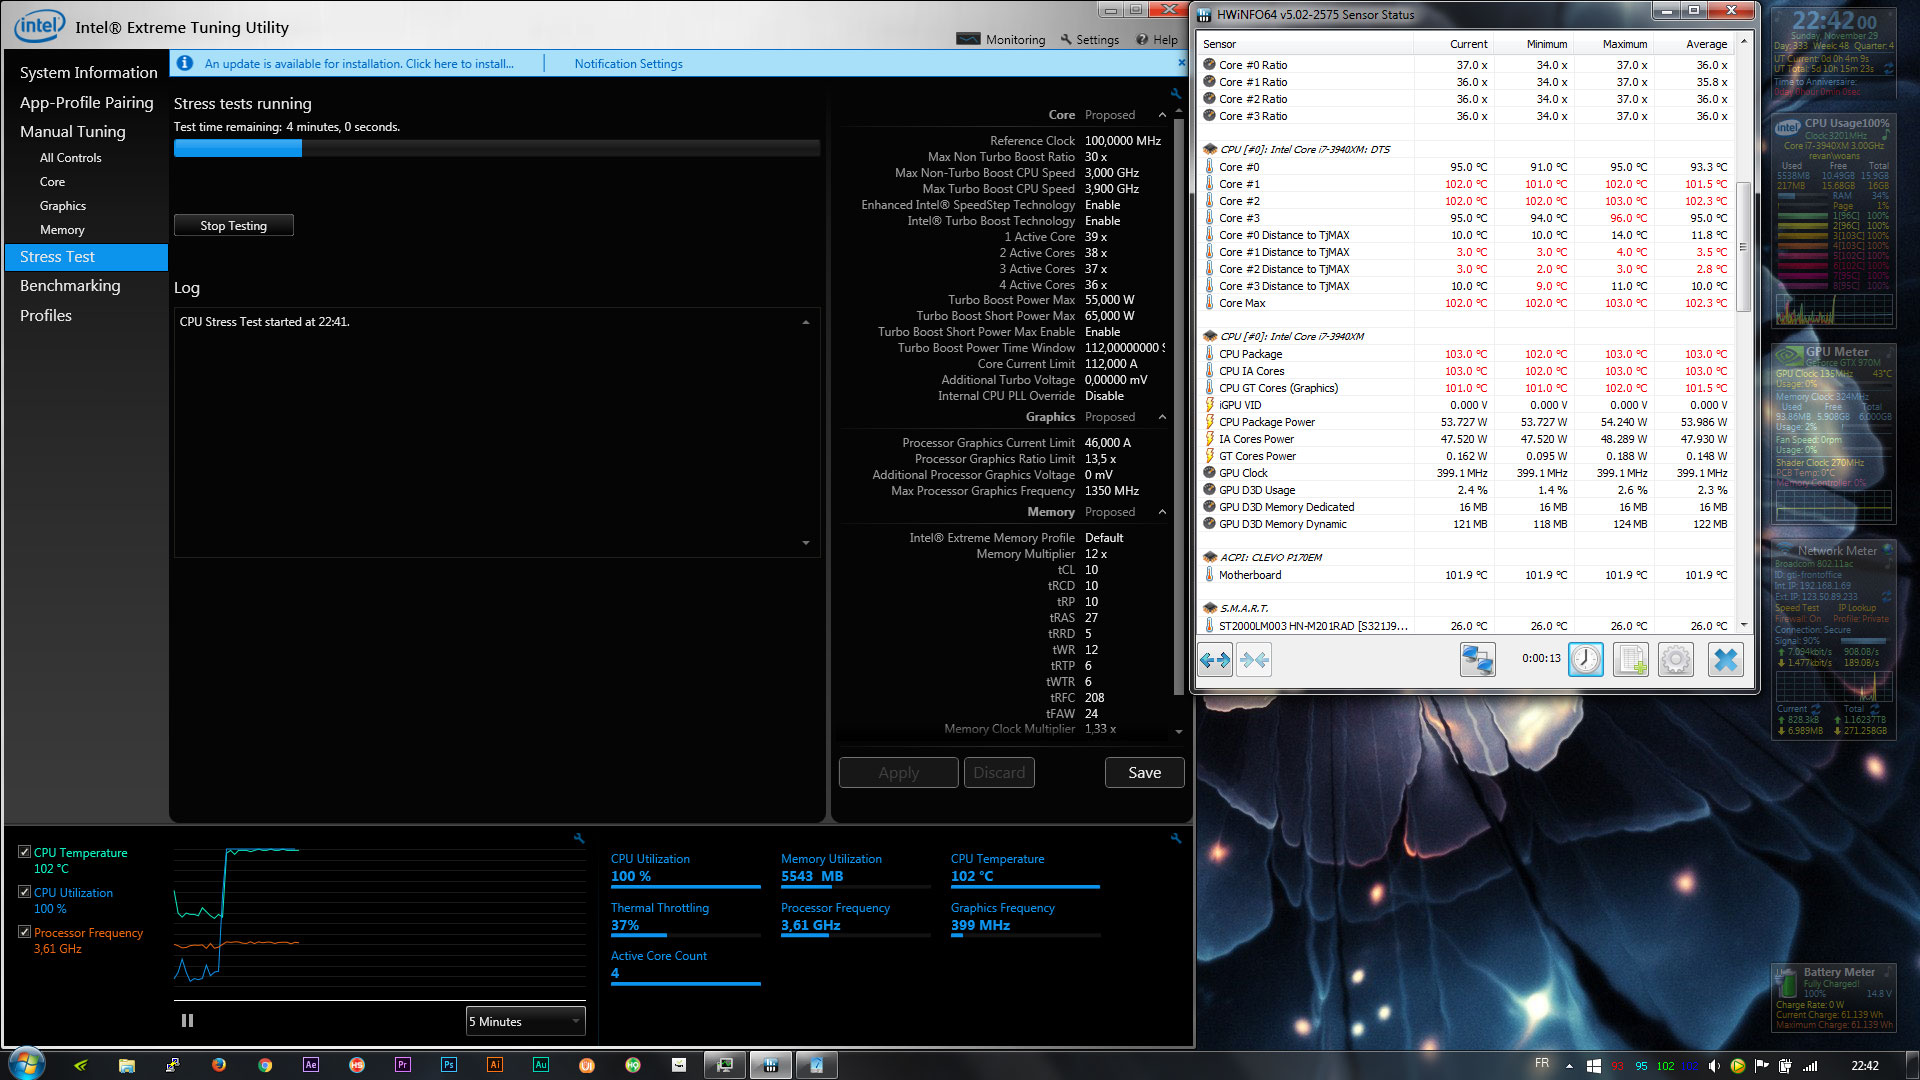Collapse ACPI CLEVO P170EM sensor group
Viewport: 1920px width, 1080px height.
click(1210, 557)
